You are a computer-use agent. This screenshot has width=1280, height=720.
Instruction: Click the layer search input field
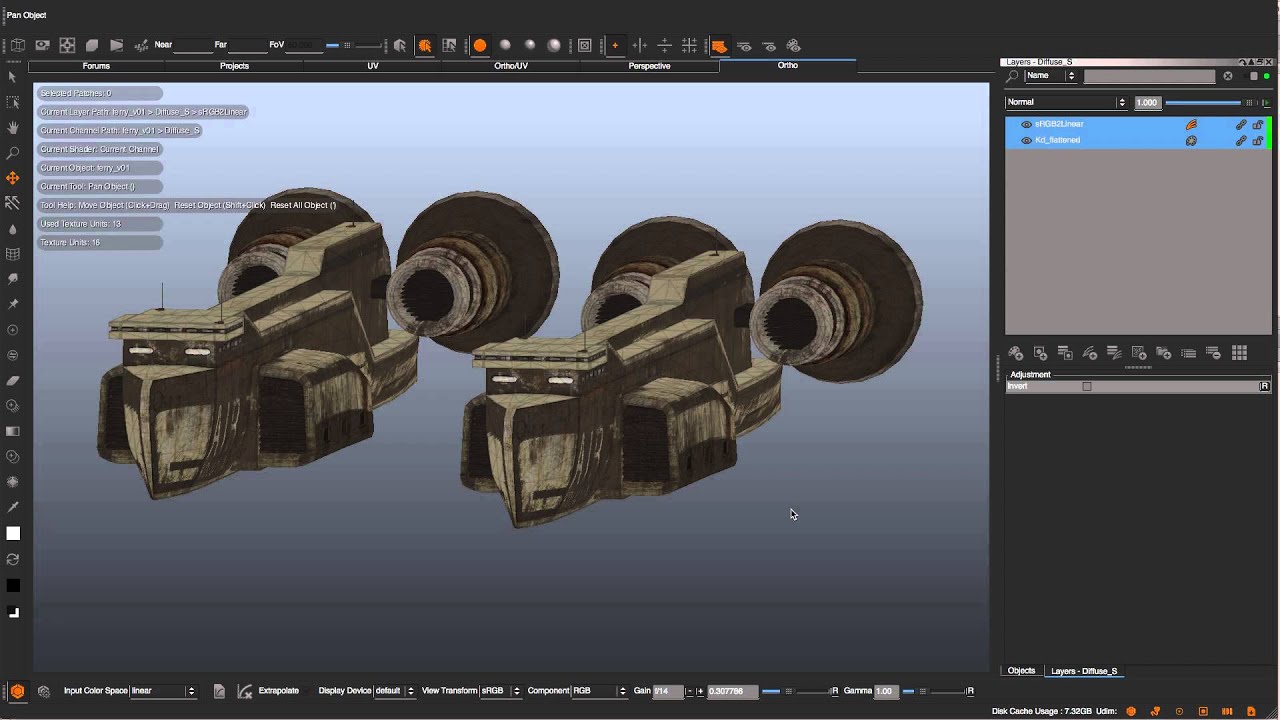click(x=1151, y=76)
